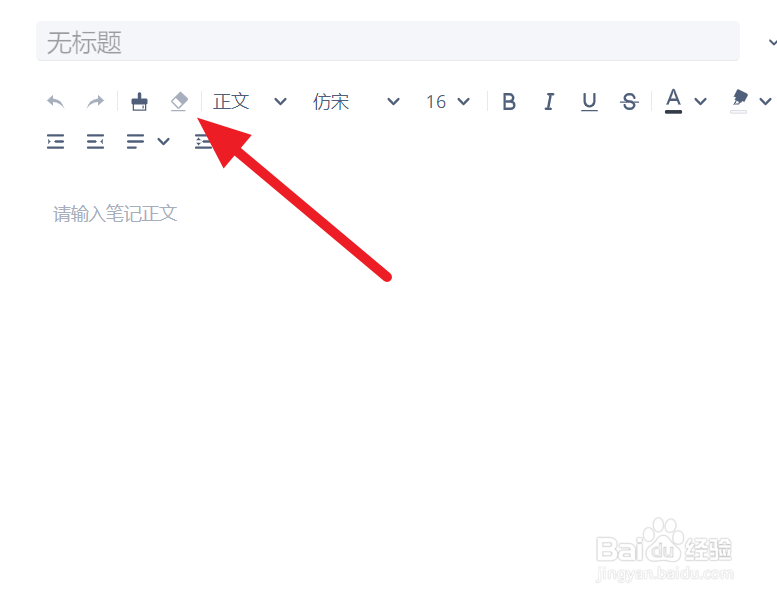Toggle underline formatting
Screen dimensions: 777x601
tap(589, 102)
